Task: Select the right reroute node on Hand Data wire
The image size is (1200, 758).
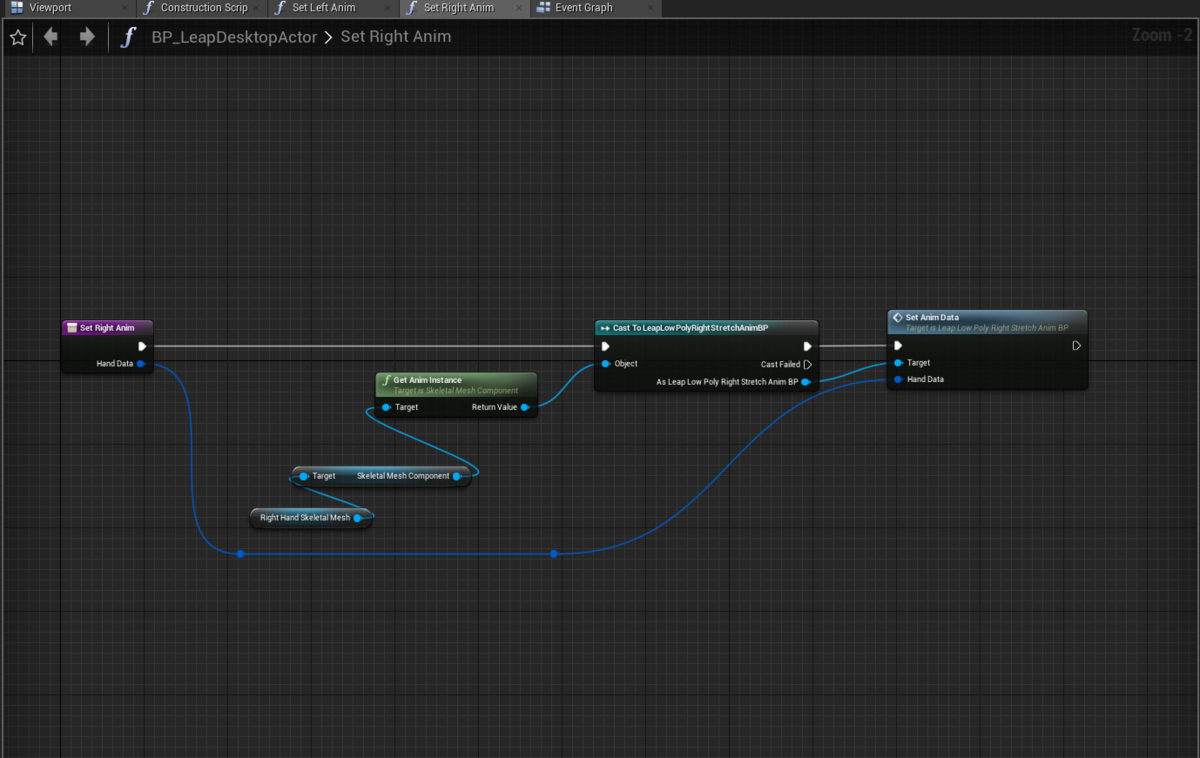Action: [x=554, y=553]
